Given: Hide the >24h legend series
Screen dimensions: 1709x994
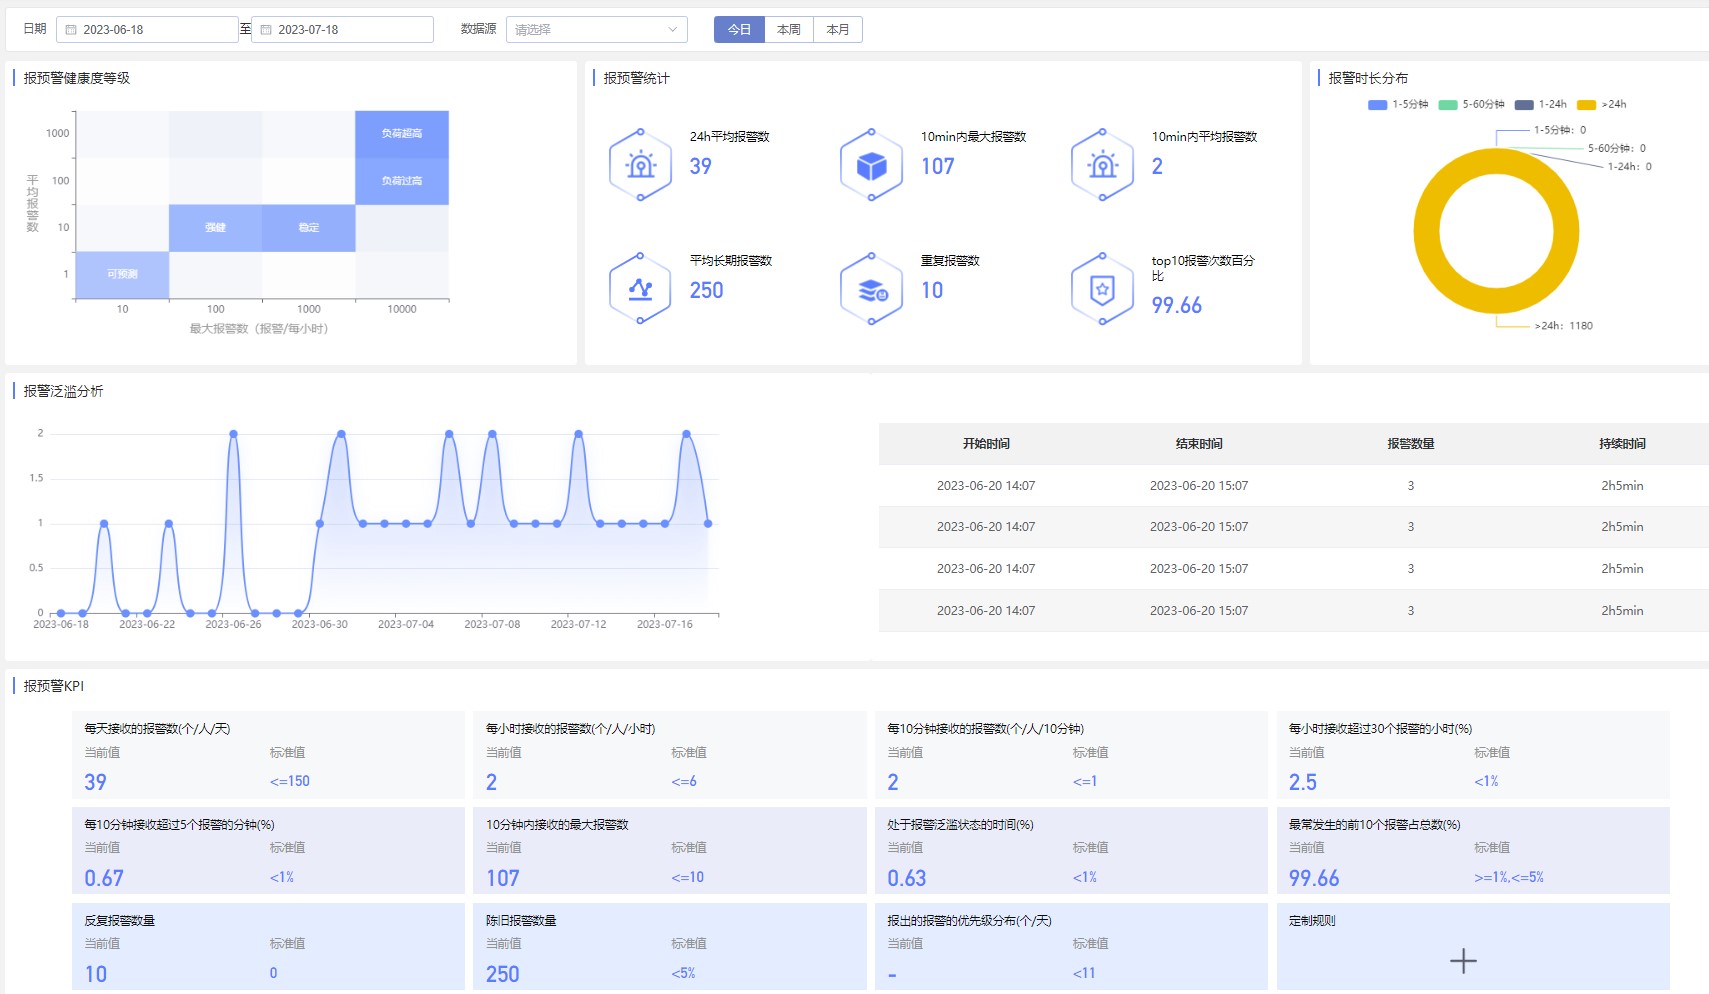Looking at the screenshot, I should [1601, 105].
